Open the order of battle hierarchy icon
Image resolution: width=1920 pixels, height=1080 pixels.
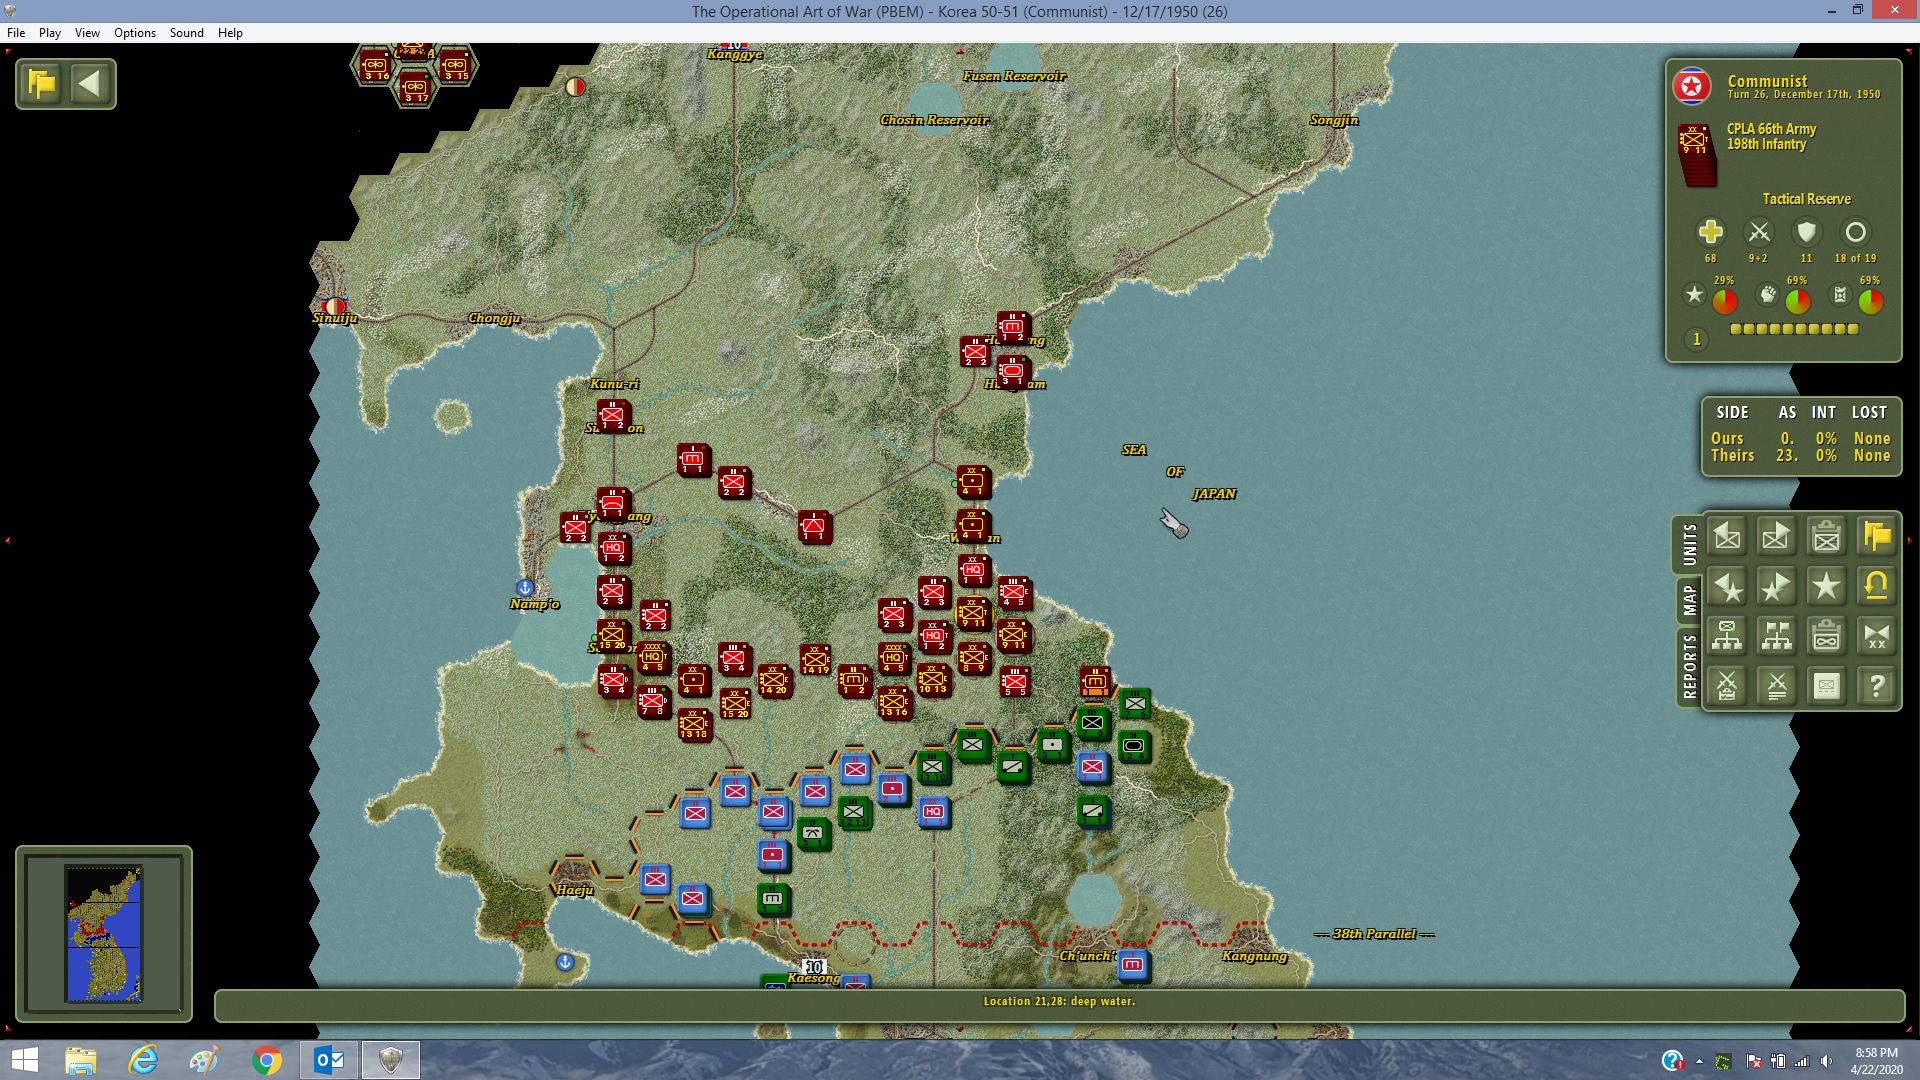[x=1727, y=636]
